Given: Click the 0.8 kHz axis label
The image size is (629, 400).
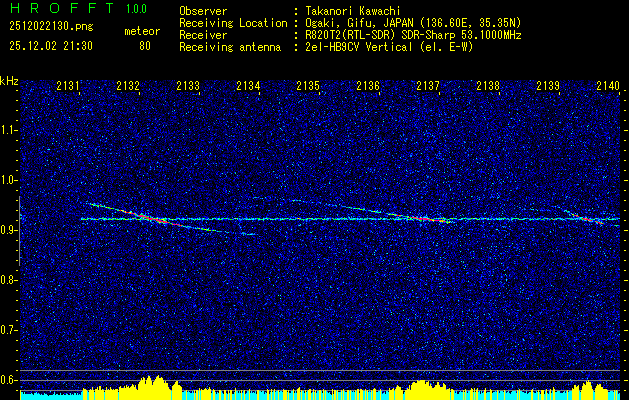Looking at the screenshot, I should (x=9, y=280).
